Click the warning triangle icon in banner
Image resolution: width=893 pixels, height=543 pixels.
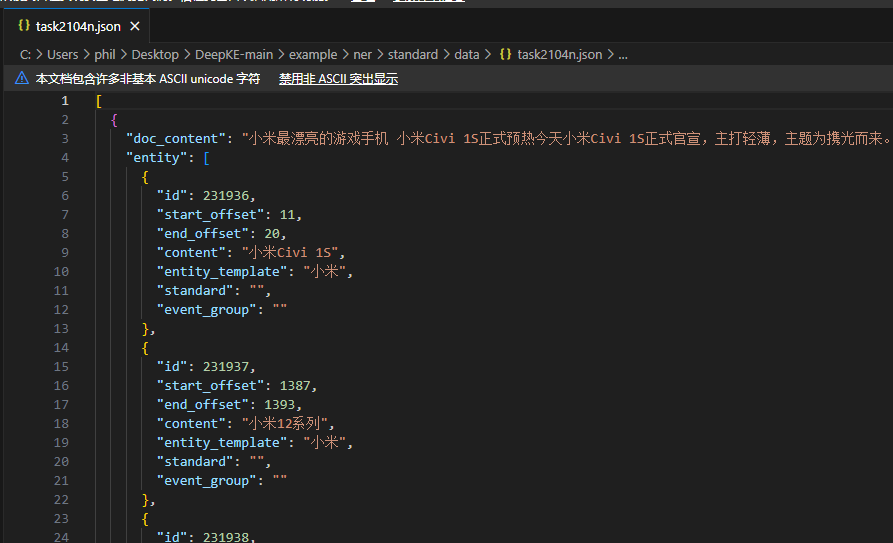(22, 78)
